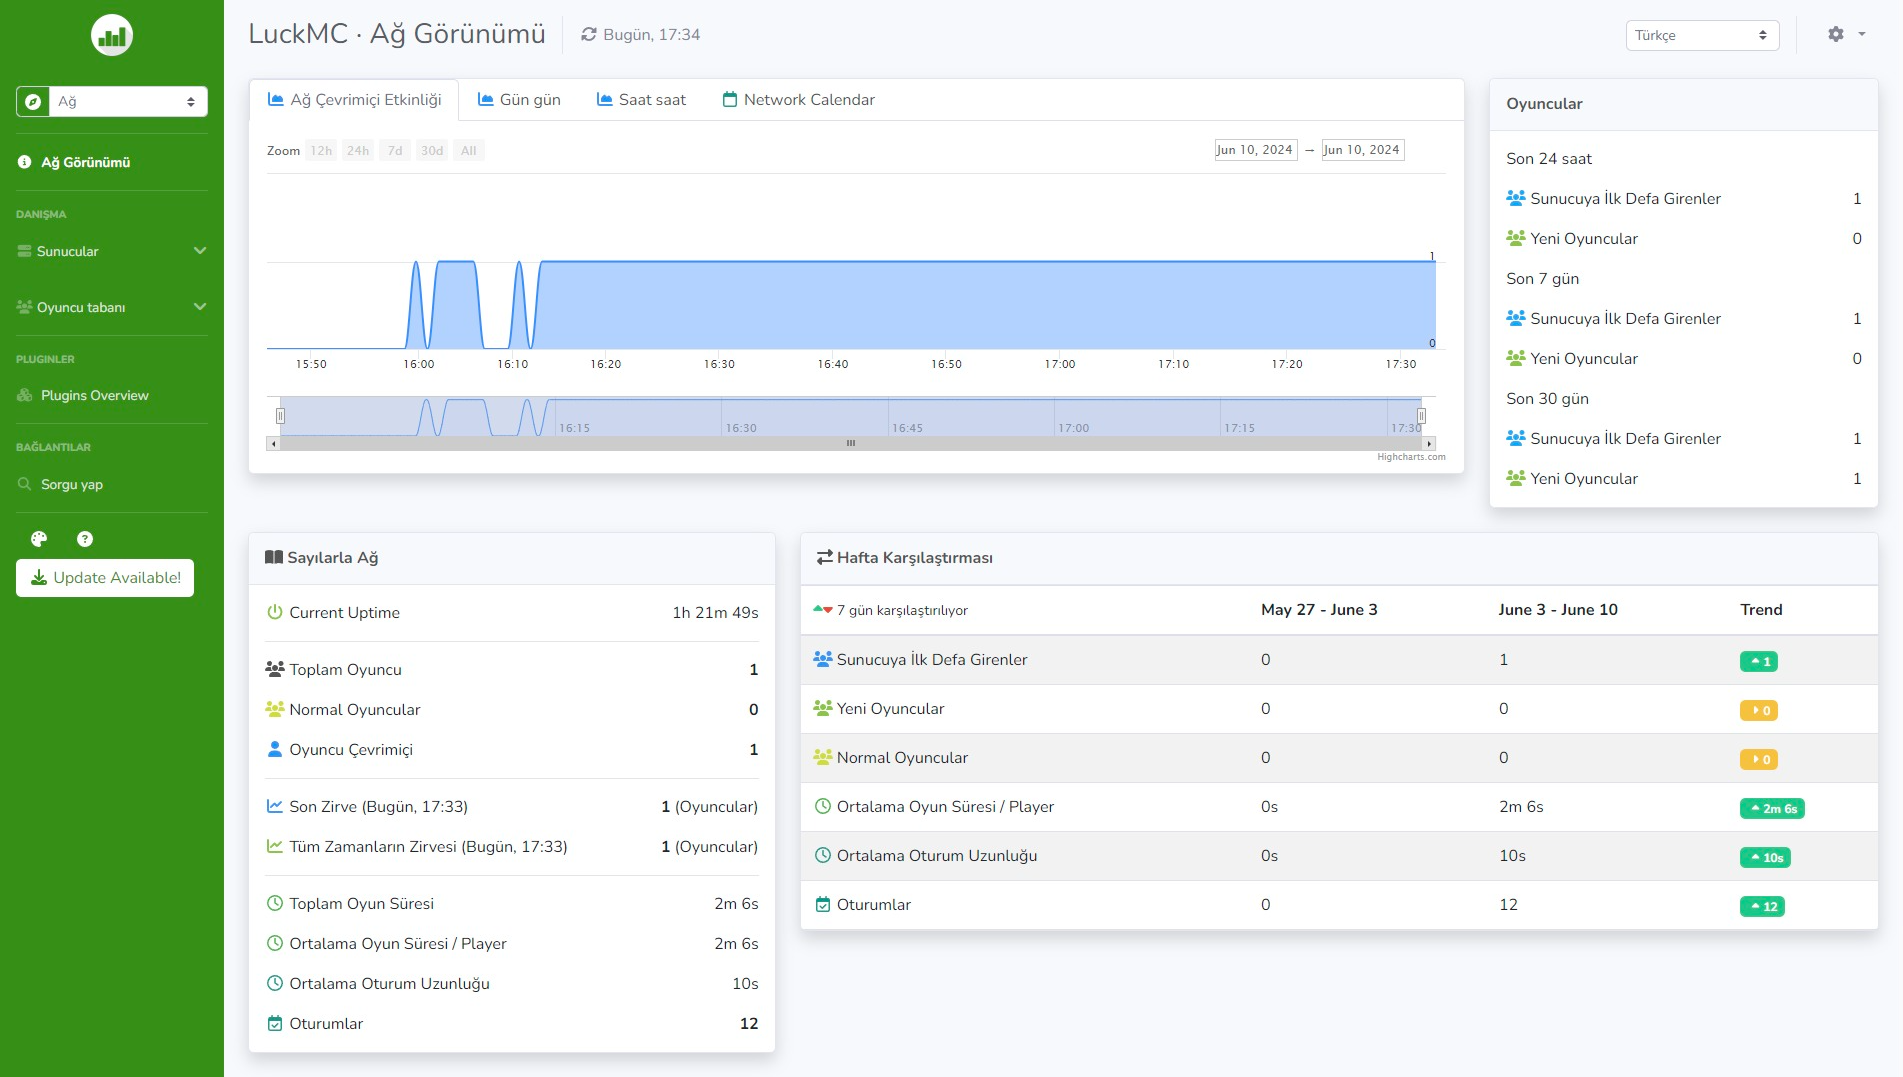The width and height of the screenshot is (1903, 1077).
Task: Open the settings gear icon menu
Action: [1846, 34]
